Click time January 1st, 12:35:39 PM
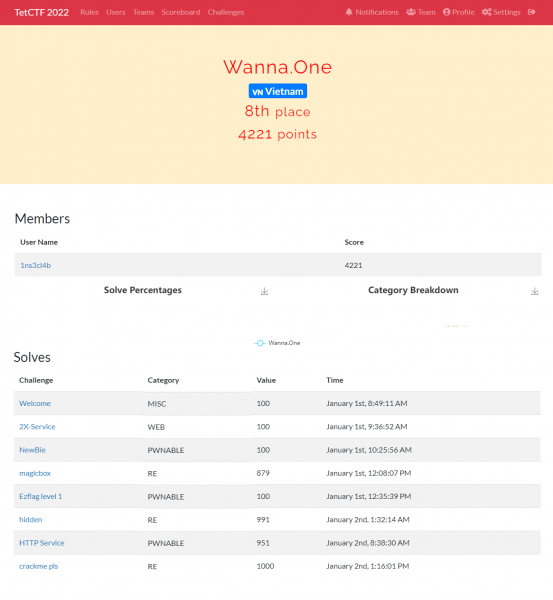This screenshot has width=553, height=600. coord(369,496)
